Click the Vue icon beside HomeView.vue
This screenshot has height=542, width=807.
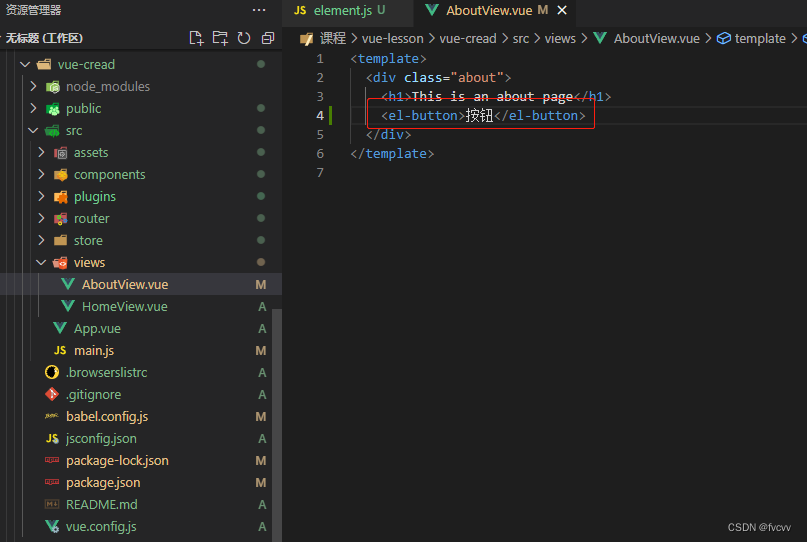click(68, 306)
